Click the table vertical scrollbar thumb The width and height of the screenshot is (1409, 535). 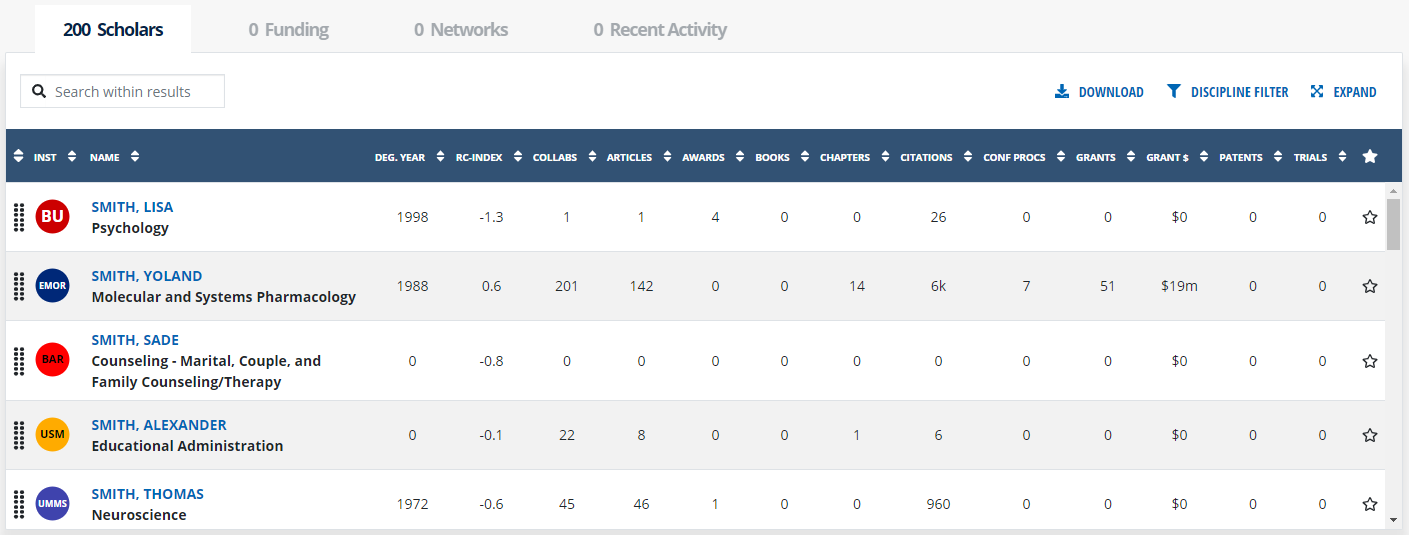1393,224
